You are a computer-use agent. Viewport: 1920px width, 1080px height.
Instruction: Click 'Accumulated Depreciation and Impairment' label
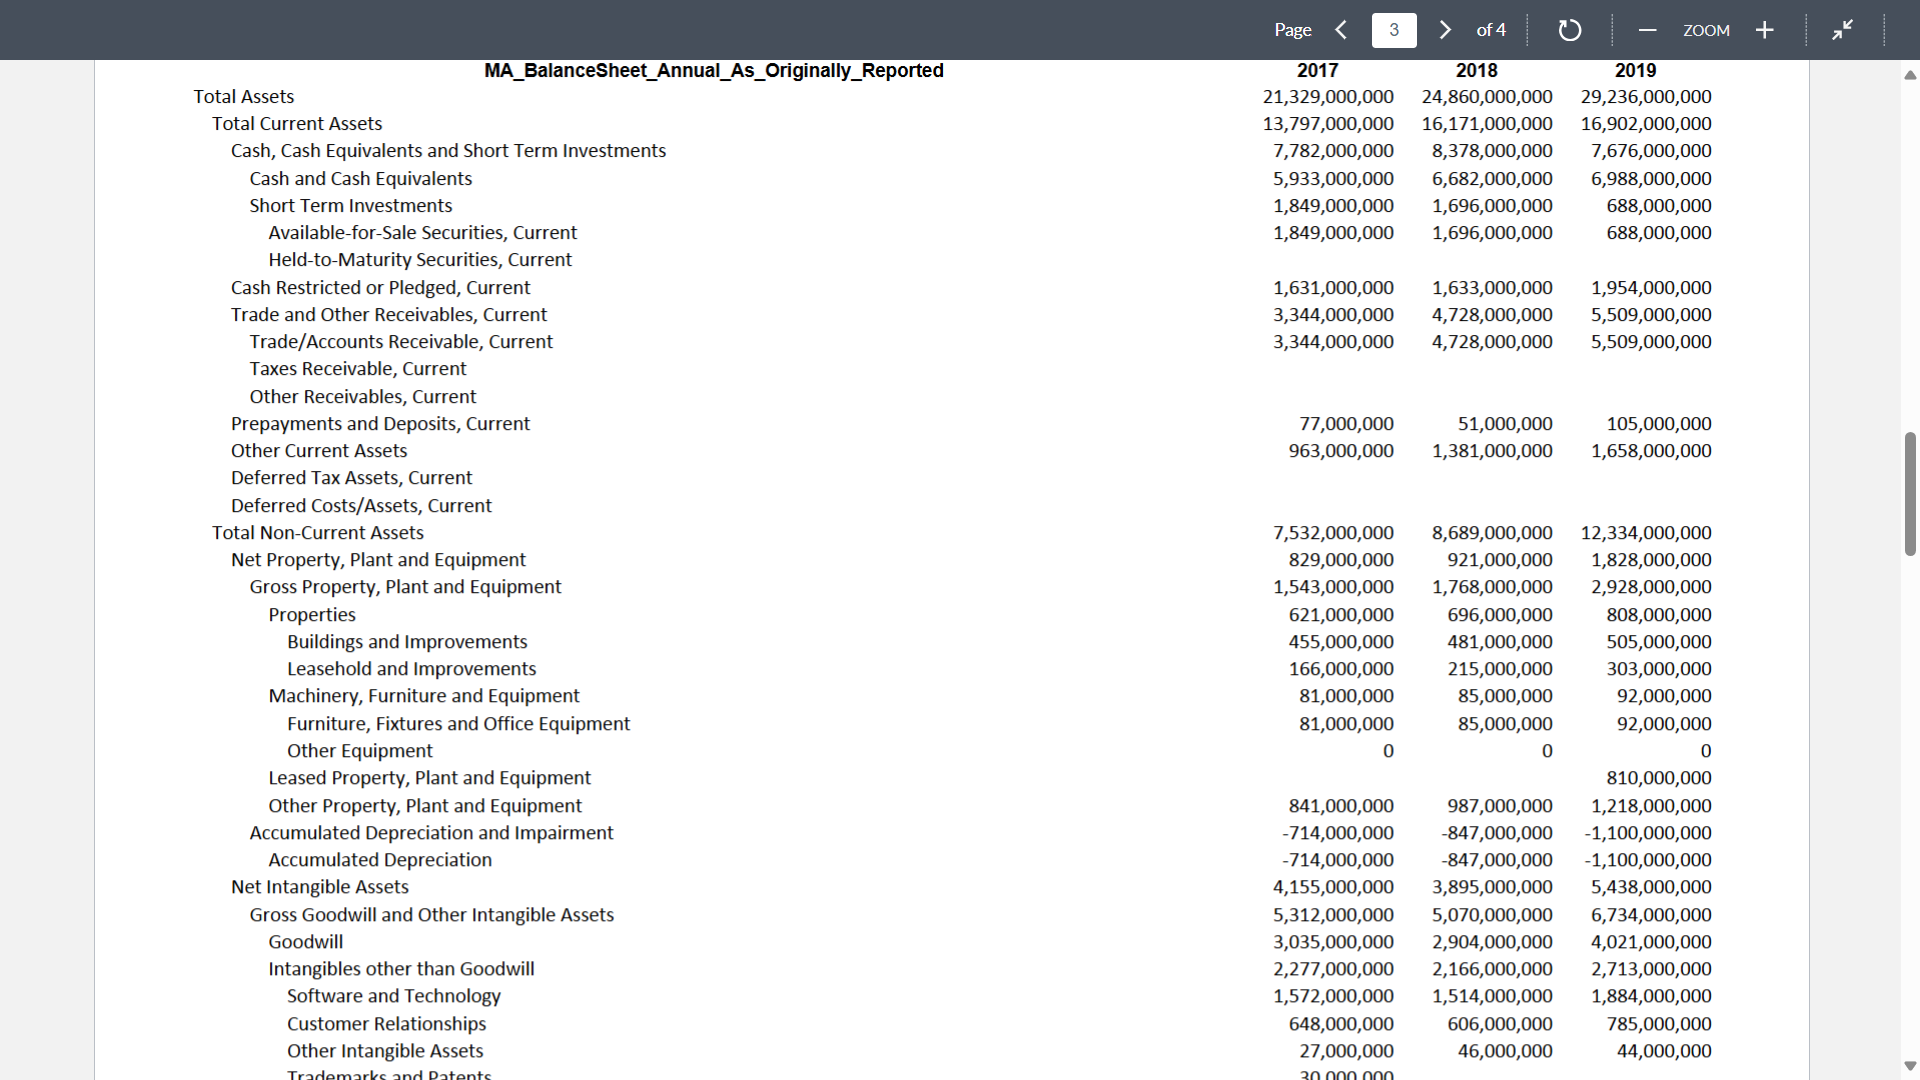[x=431, y=833]
